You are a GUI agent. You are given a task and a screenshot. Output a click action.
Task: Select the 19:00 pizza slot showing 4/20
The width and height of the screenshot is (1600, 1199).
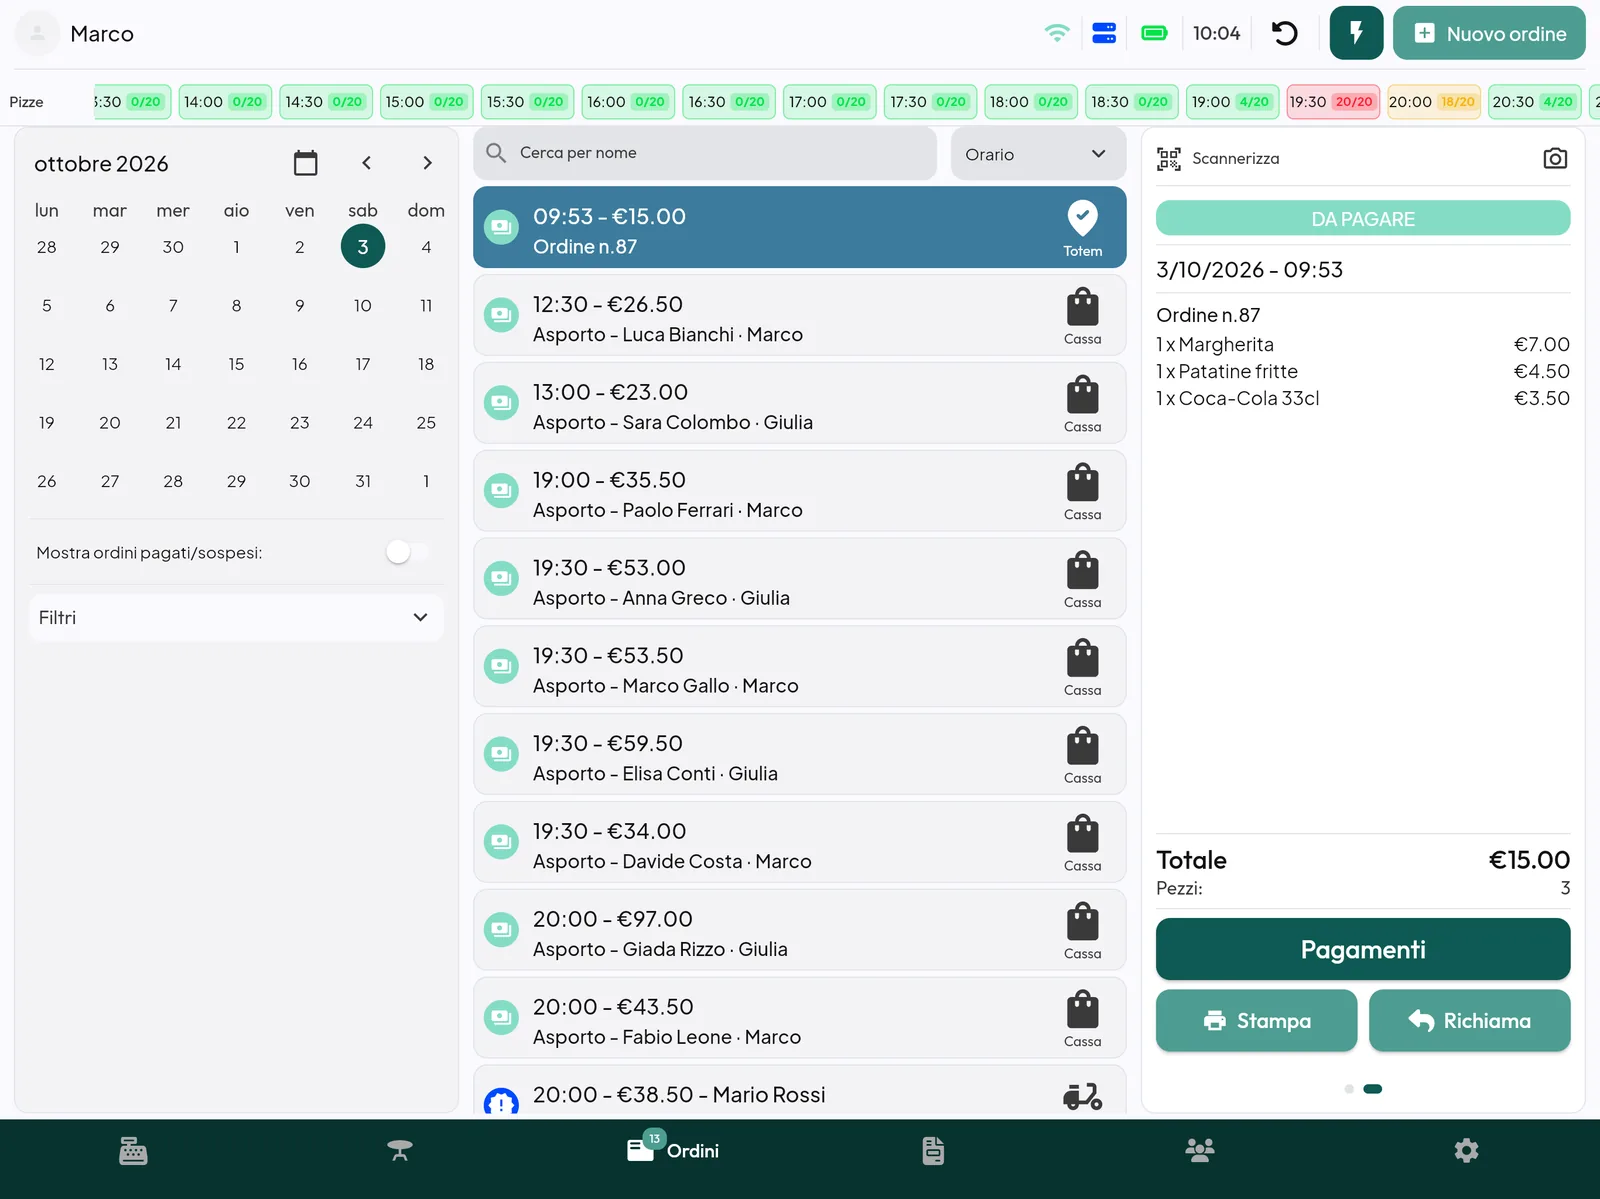[x=1232, y=102]
